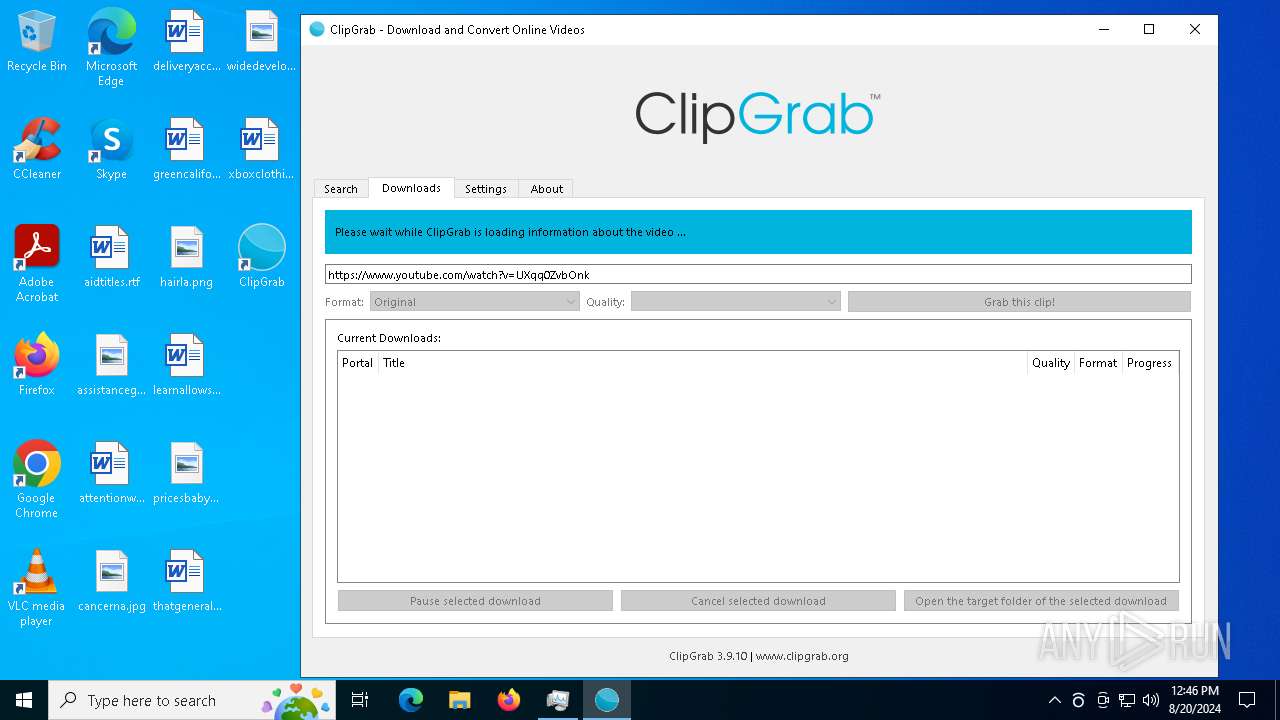1280x720 pixels.
Task: Open the aidtitles.rtf file
Action: click(111, 257)
